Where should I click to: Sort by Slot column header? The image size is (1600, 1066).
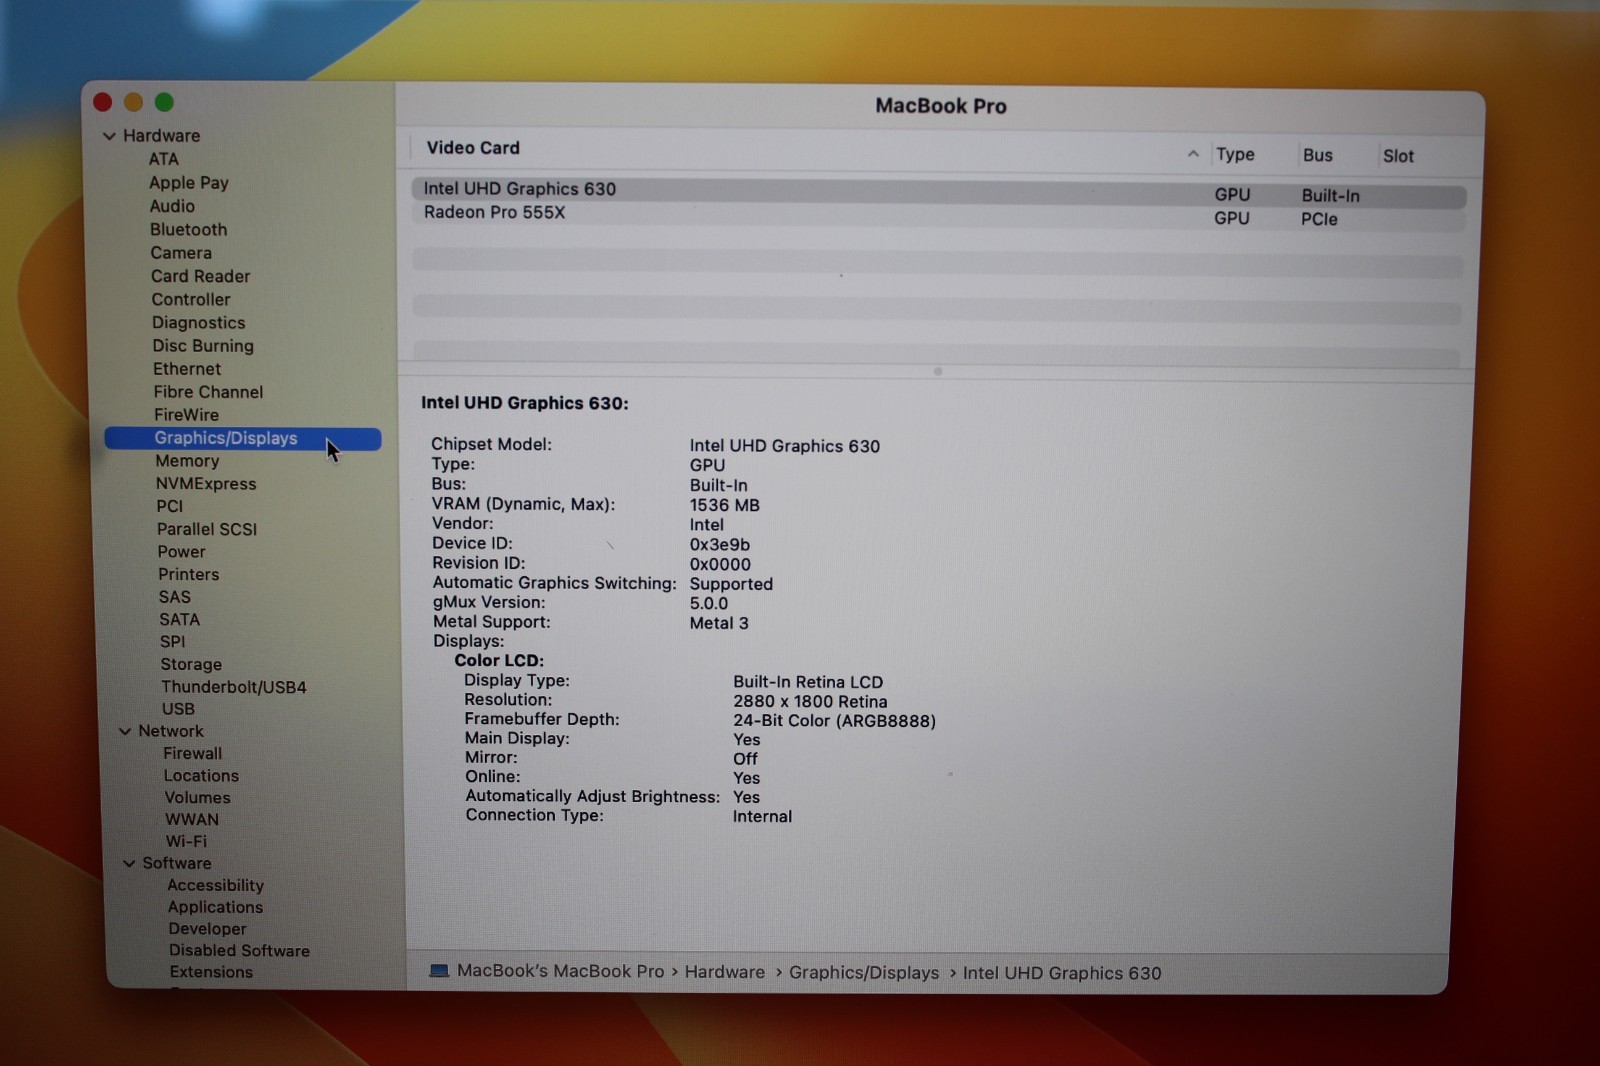(1398, 156)
